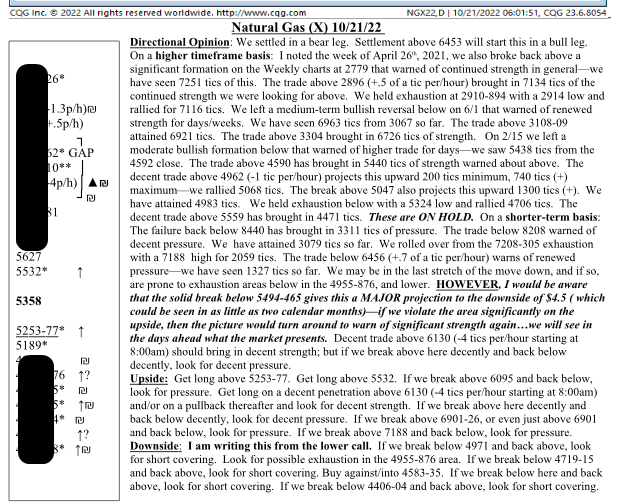
Task: Select the Directional Opinion heading
Action: pos(180,42)
